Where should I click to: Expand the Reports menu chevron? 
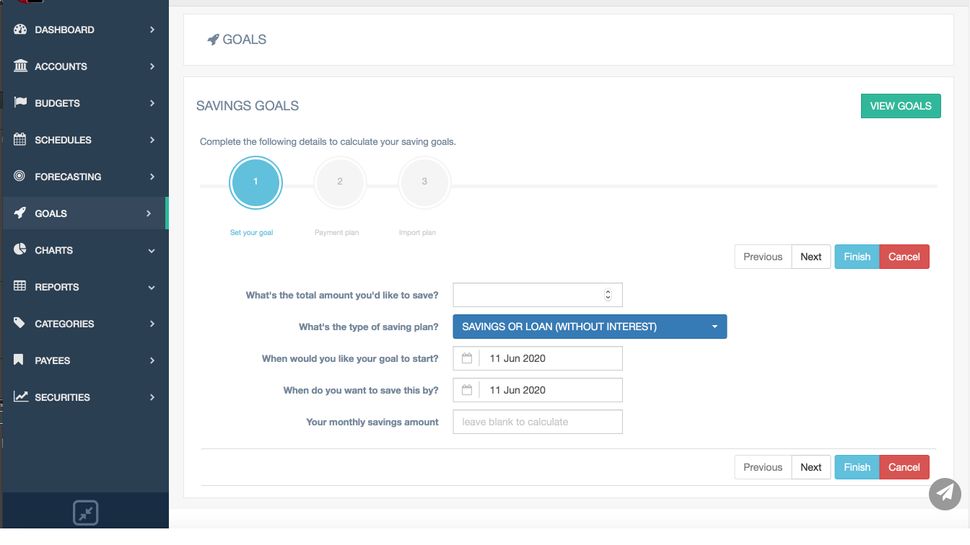click(152, 287)
